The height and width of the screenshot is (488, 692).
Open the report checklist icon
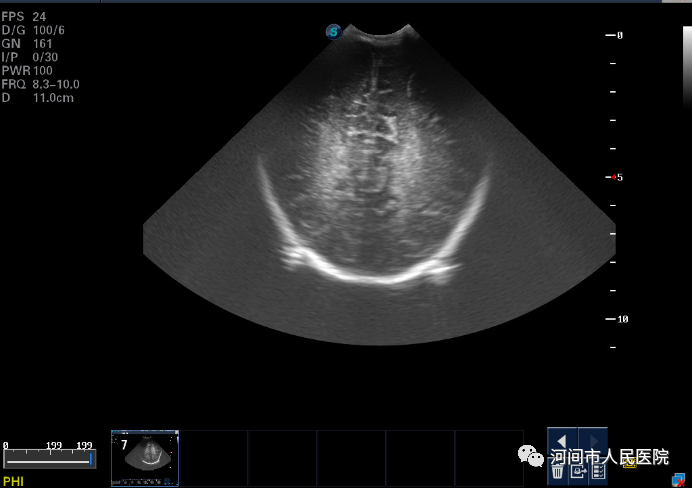coord(598,472)
